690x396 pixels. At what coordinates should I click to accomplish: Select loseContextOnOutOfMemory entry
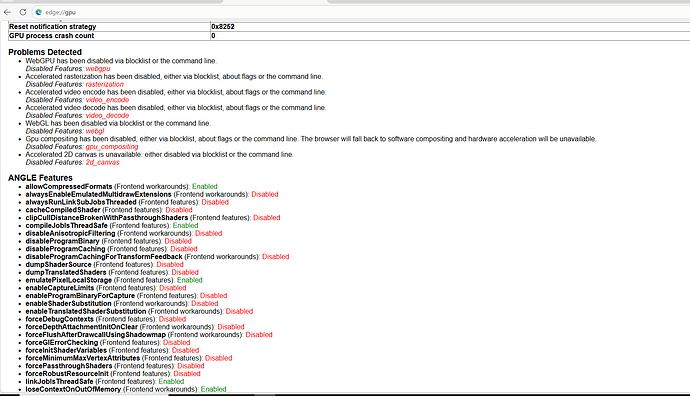[x=126, y=389]
